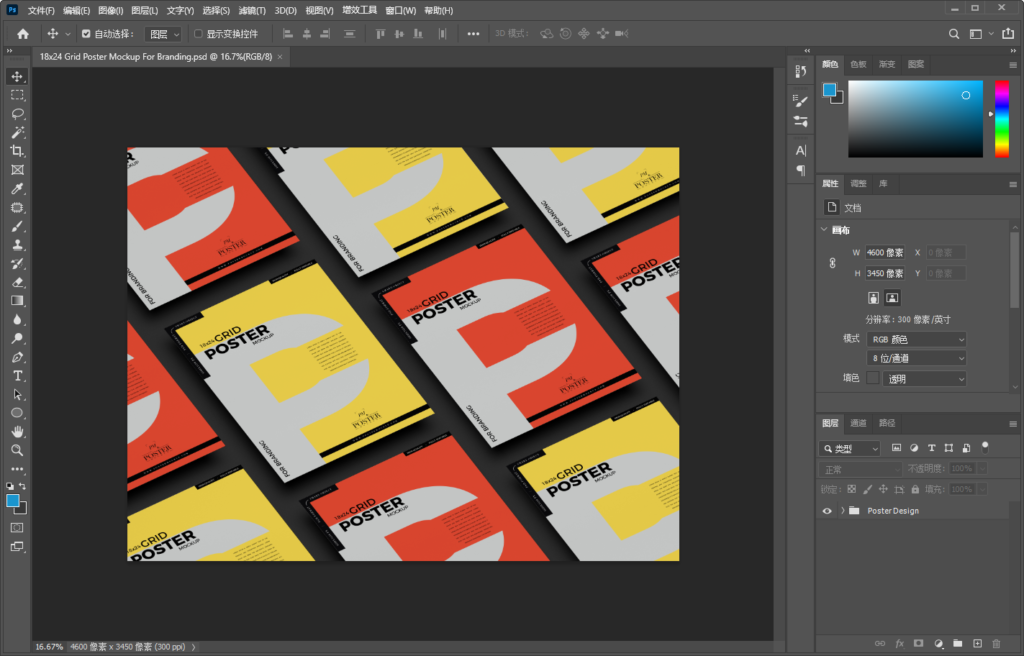
Task: Switch to the 色板 tab
Action: point(858,64)
